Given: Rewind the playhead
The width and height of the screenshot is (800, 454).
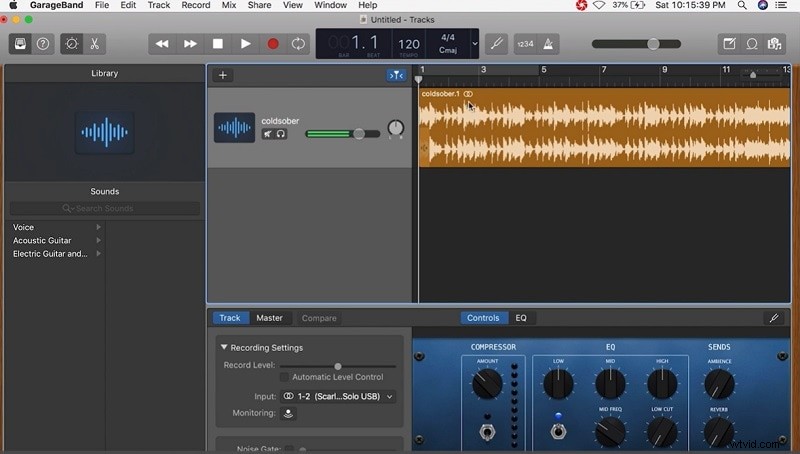Looking at the screenshot, I should click(x=162, y=44).
